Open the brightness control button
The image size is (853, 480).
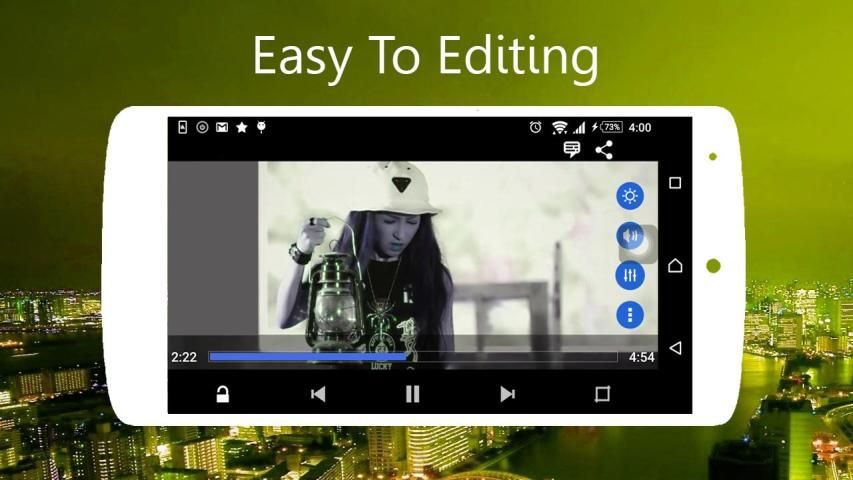[630, 196]
